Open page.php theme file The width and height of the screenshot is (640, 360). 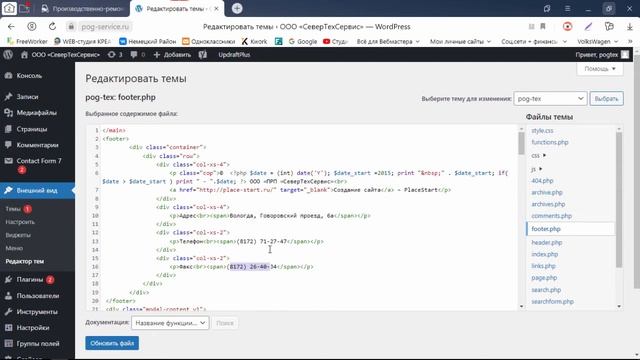(544, 278)
